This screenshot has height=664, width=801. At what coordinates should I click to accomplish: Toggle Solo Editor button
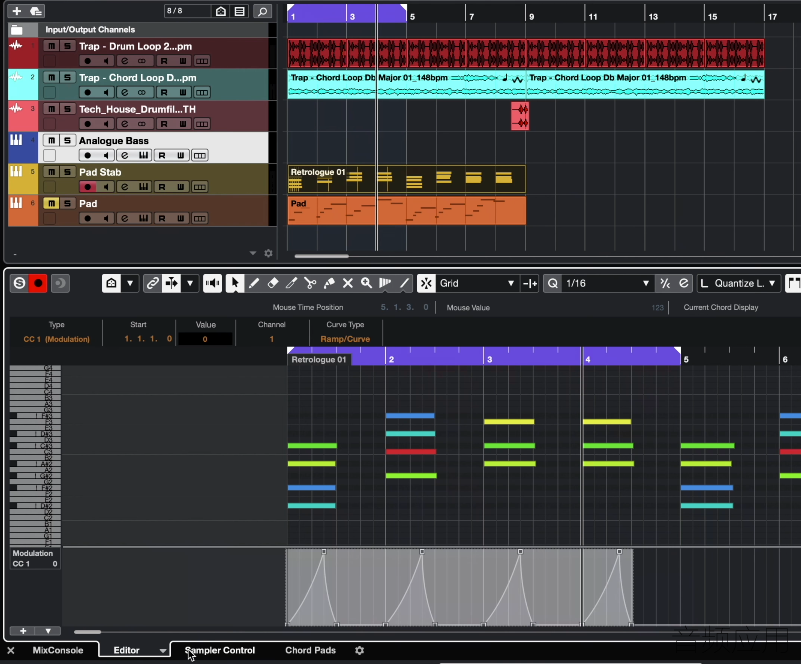[x=19, y=283]
